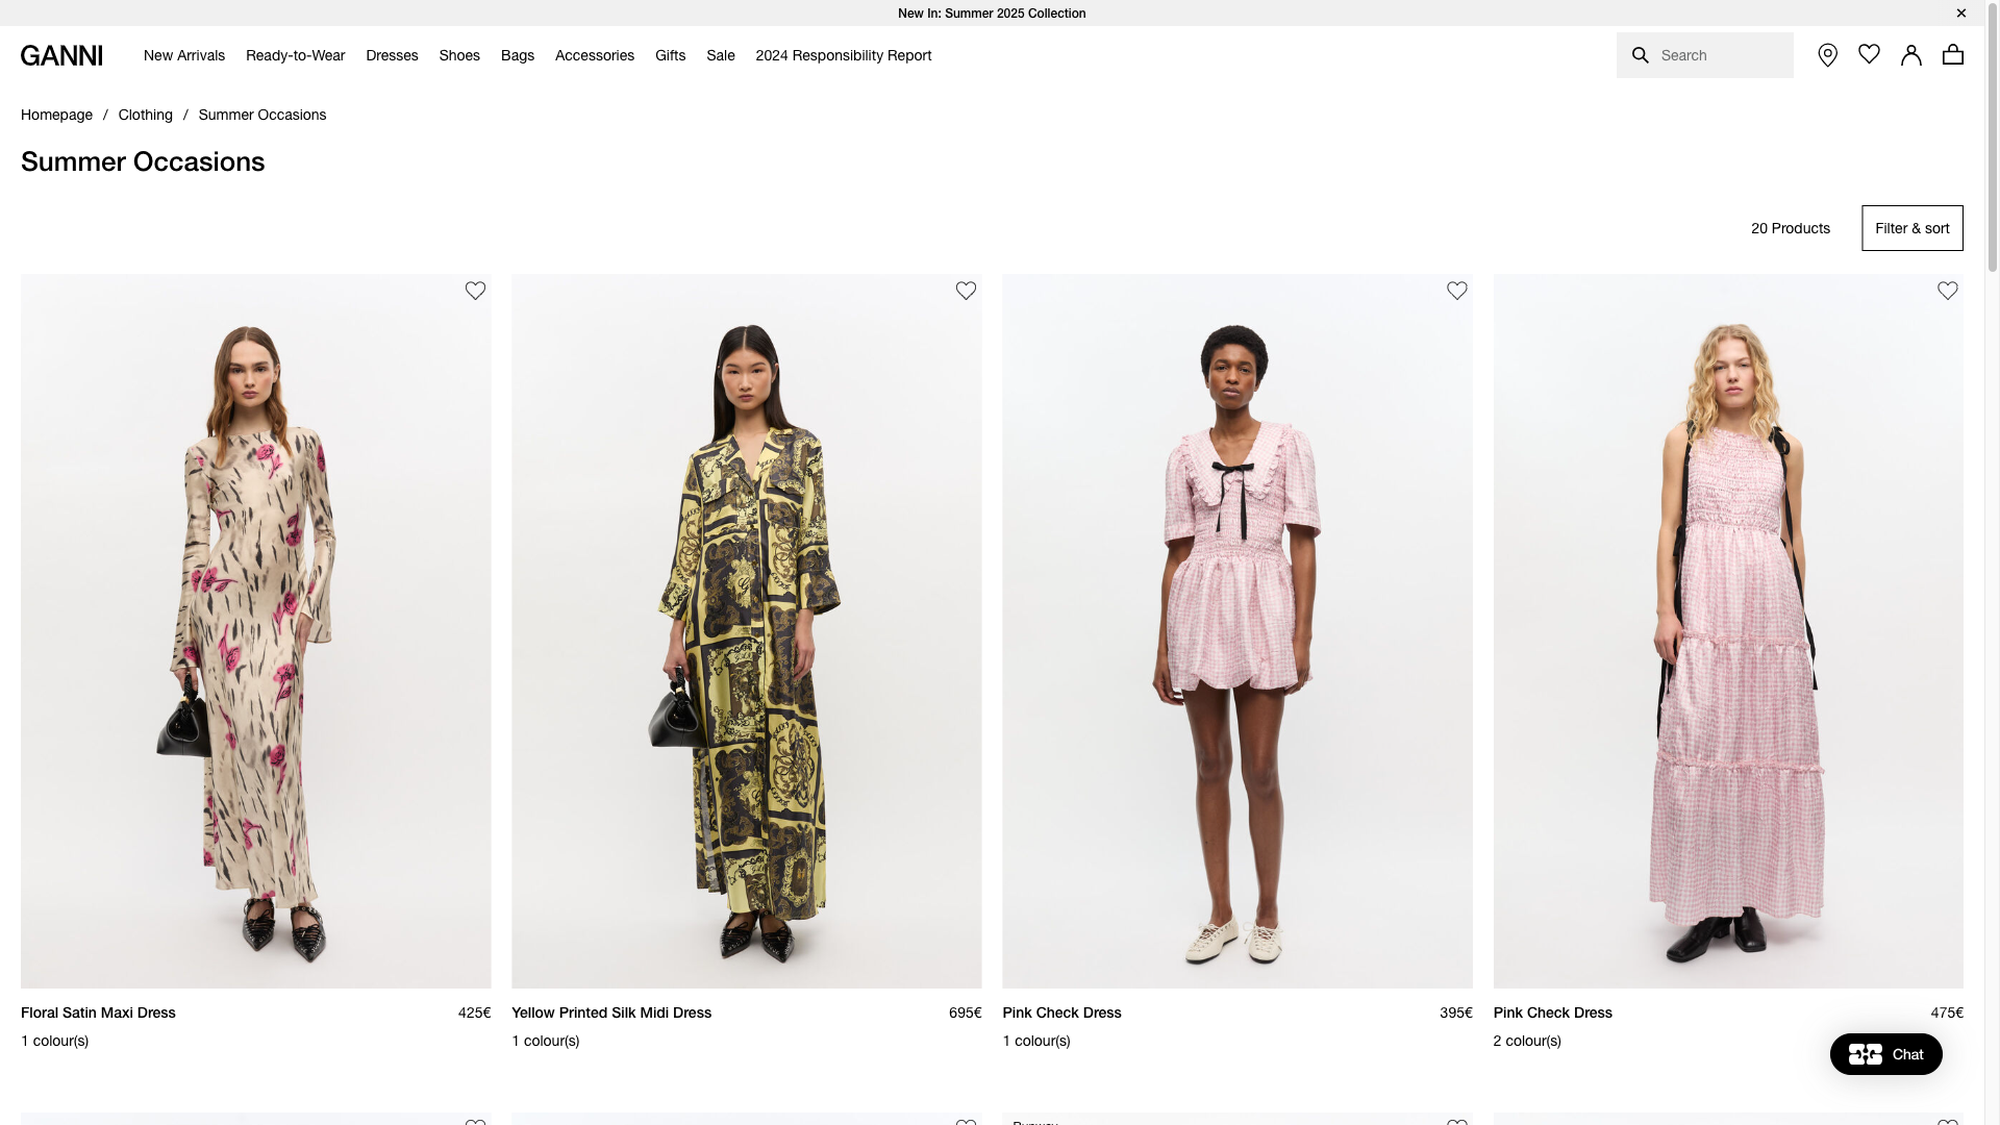
Task: Open the shopping bag icon
Action: [x=1953, y=54]
